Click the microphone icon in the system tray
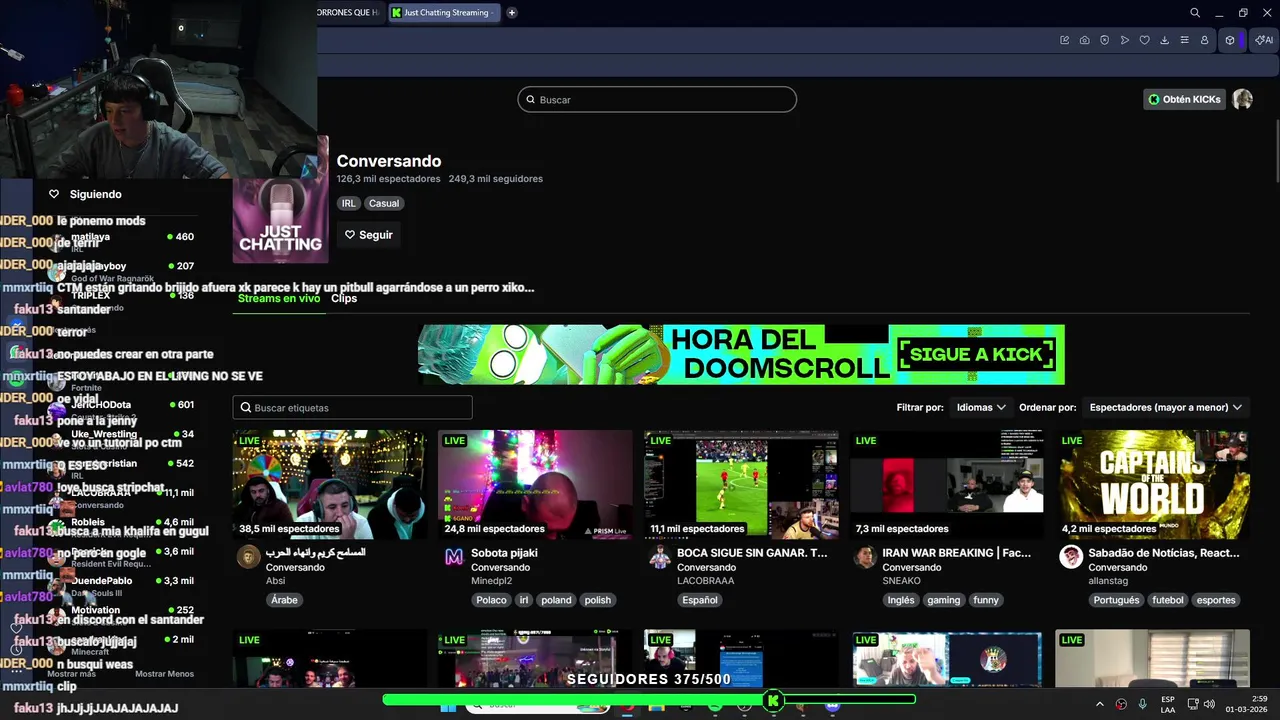This screenshot has width=1280, height=720. click(x=1142, y=704)
